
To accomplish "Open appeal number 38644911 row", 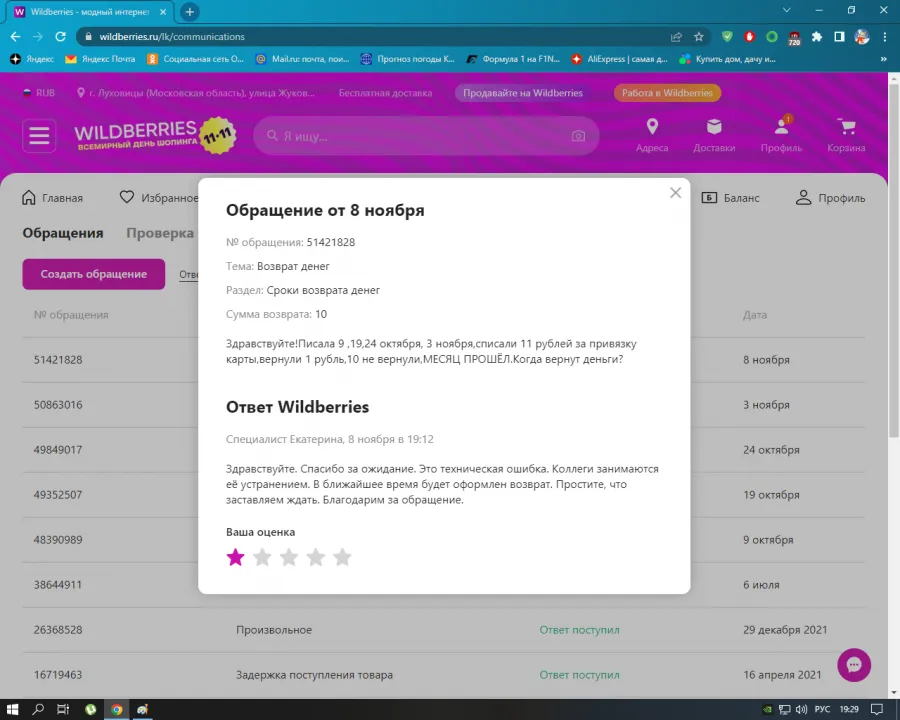I will click(x=444, y=584).
